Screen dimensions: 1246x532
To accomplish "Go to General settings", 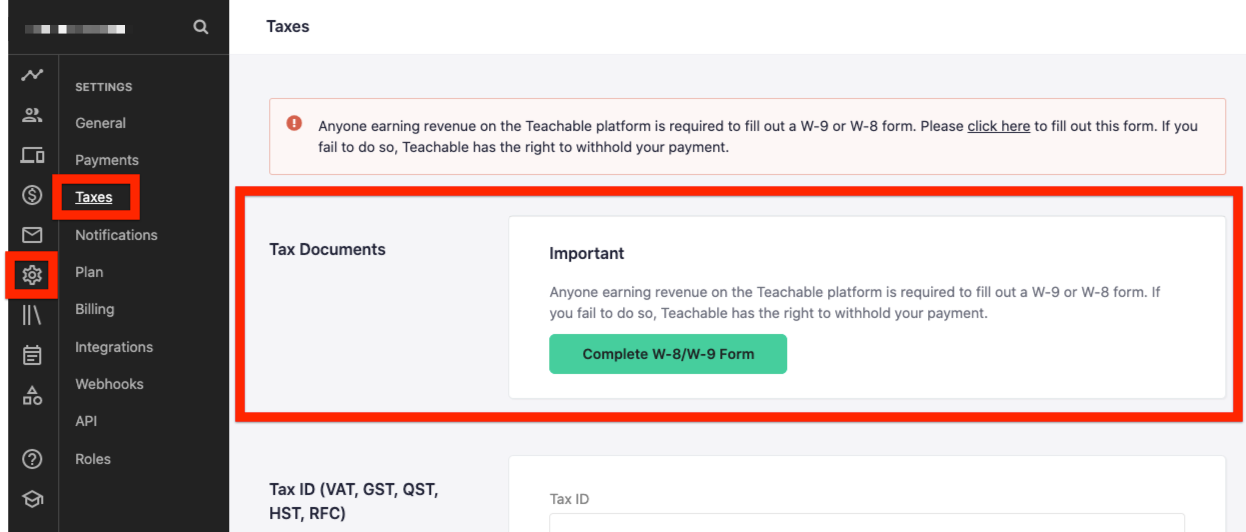I will coord(100,123).
